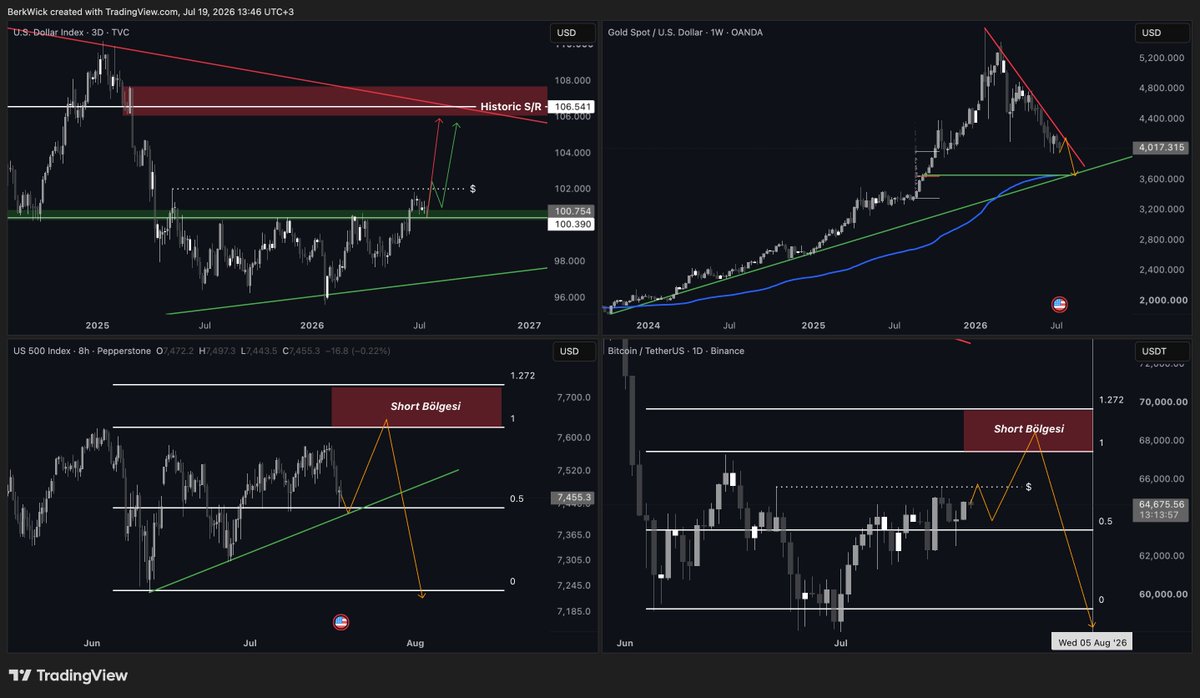Click the 2027 time label on Dollar Index
1200x698 pixels.
[529, 326]
